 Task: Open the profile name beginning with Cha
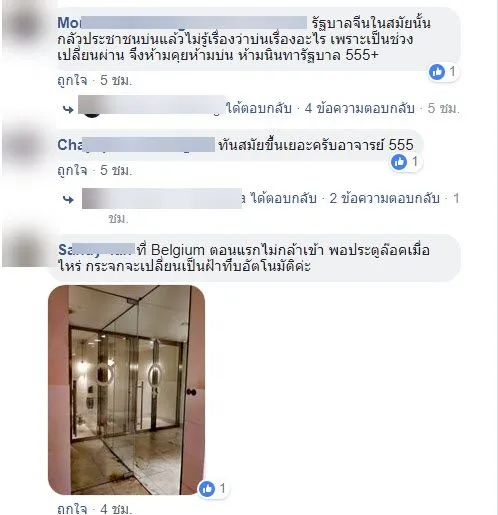pyautogui.click(x=136, y=145)
